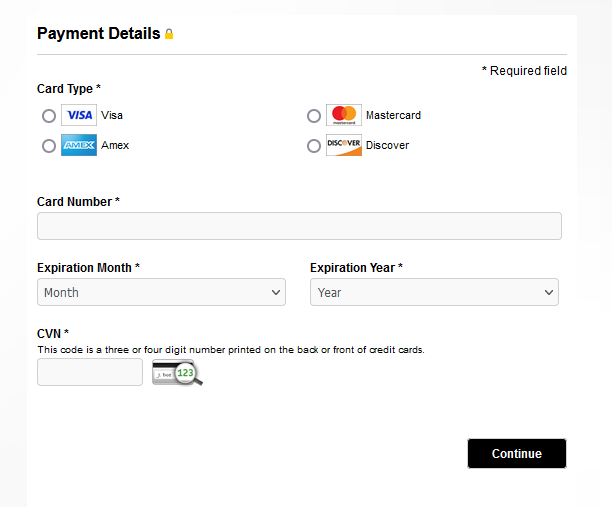This screenshot has height=507, width=612.
Task: Click the Visa card logo
Action: (x=79, y=115)
